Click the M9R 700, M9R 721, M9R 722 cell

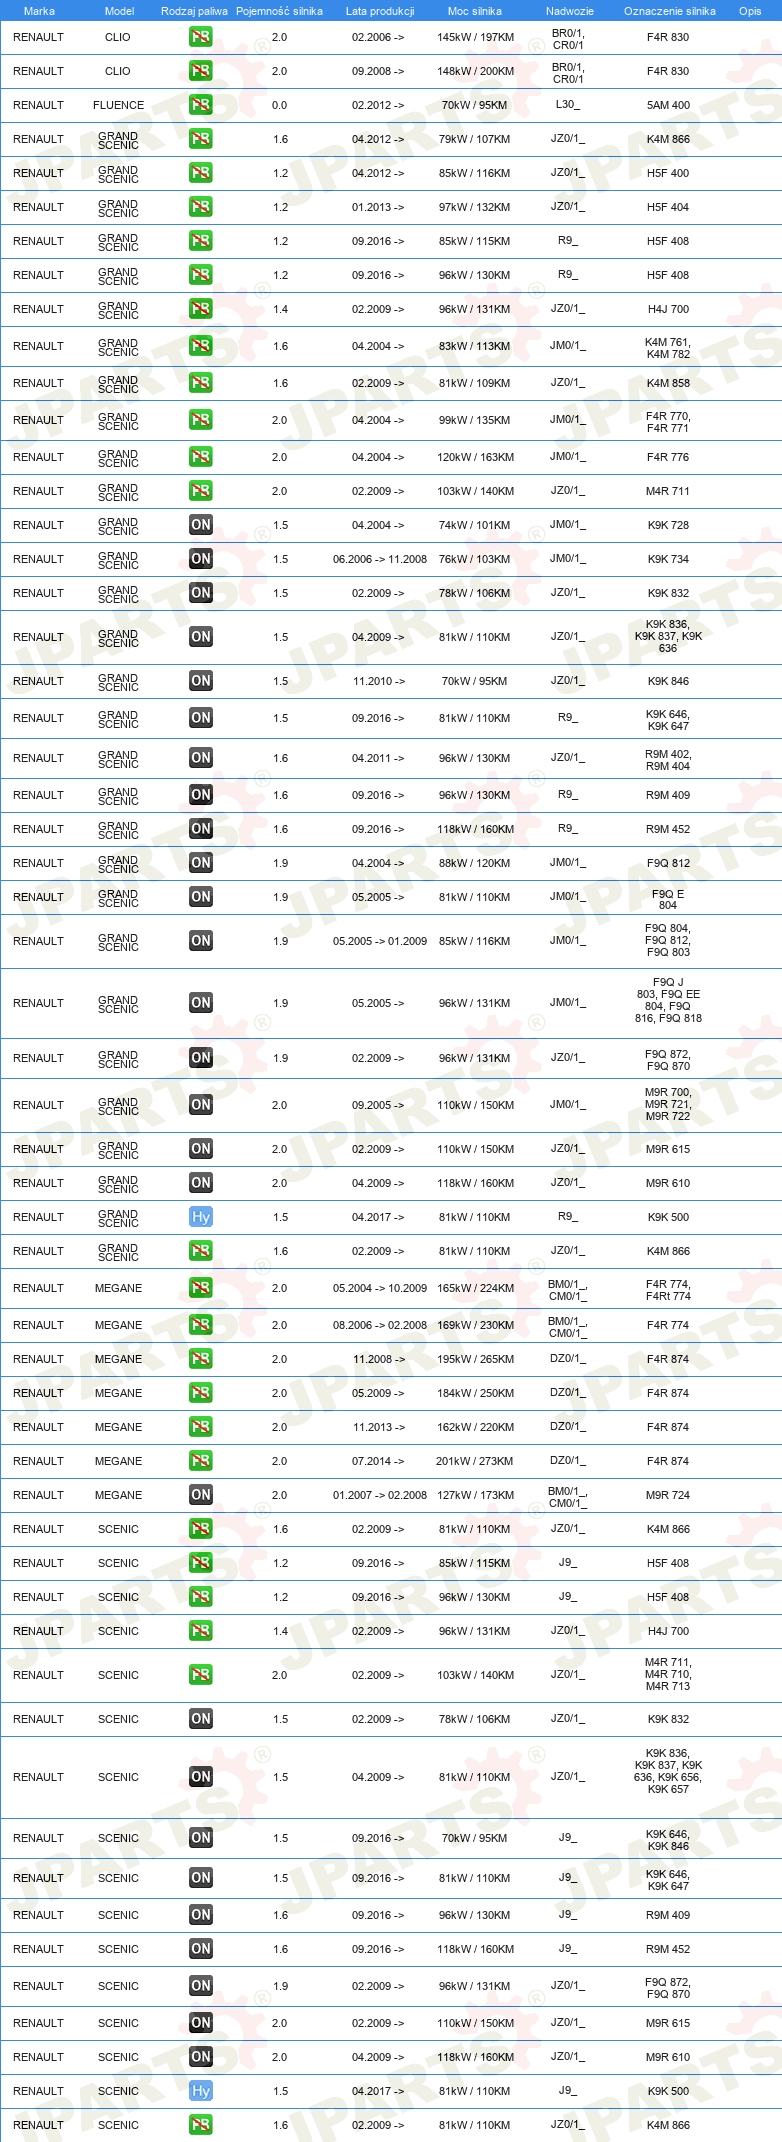[668, 1104]
